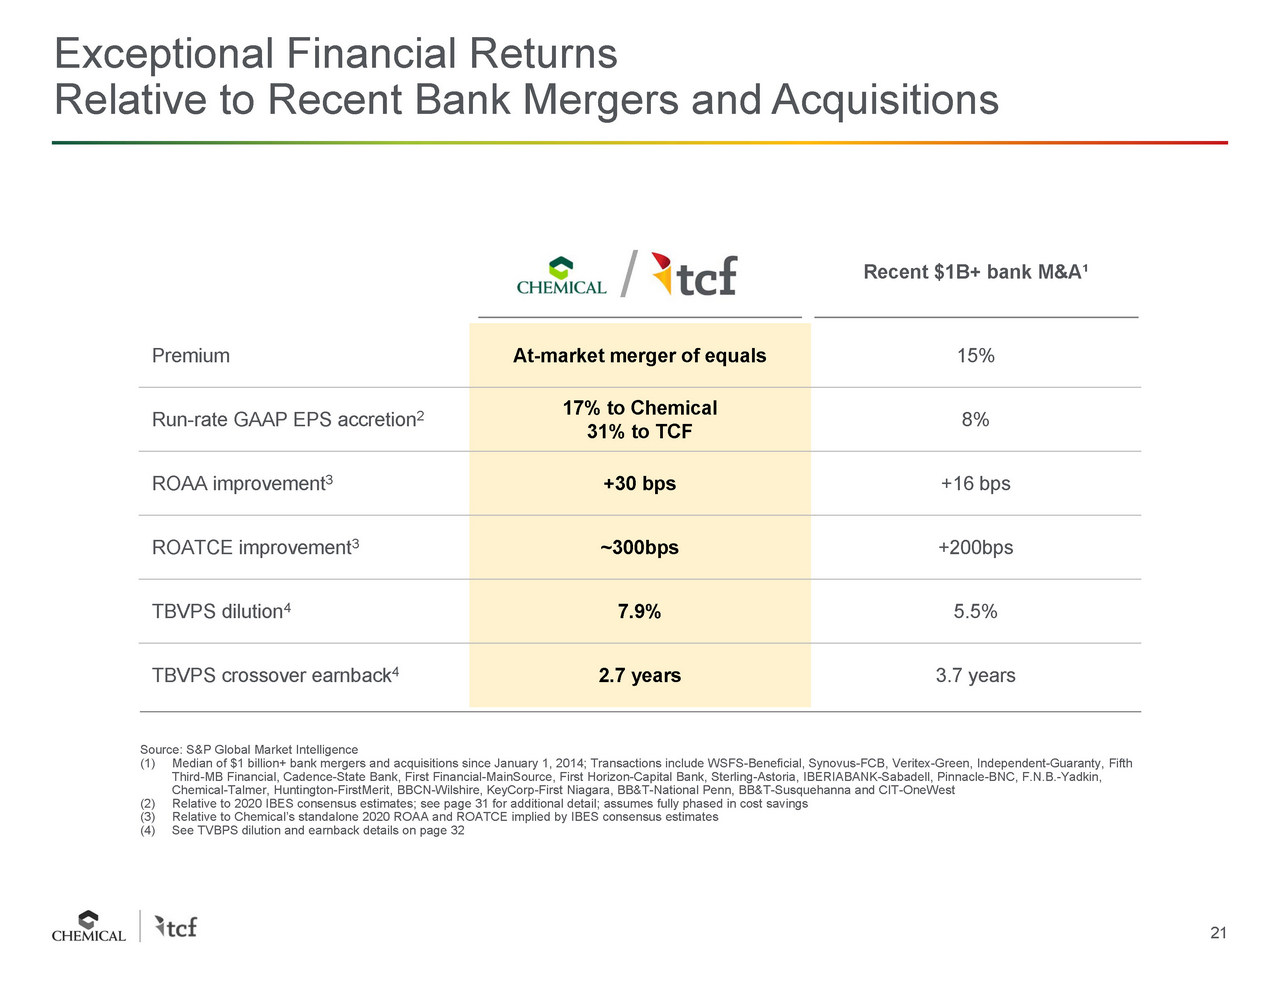Click the '~300bps' ROATCE value

coord(640,548)
